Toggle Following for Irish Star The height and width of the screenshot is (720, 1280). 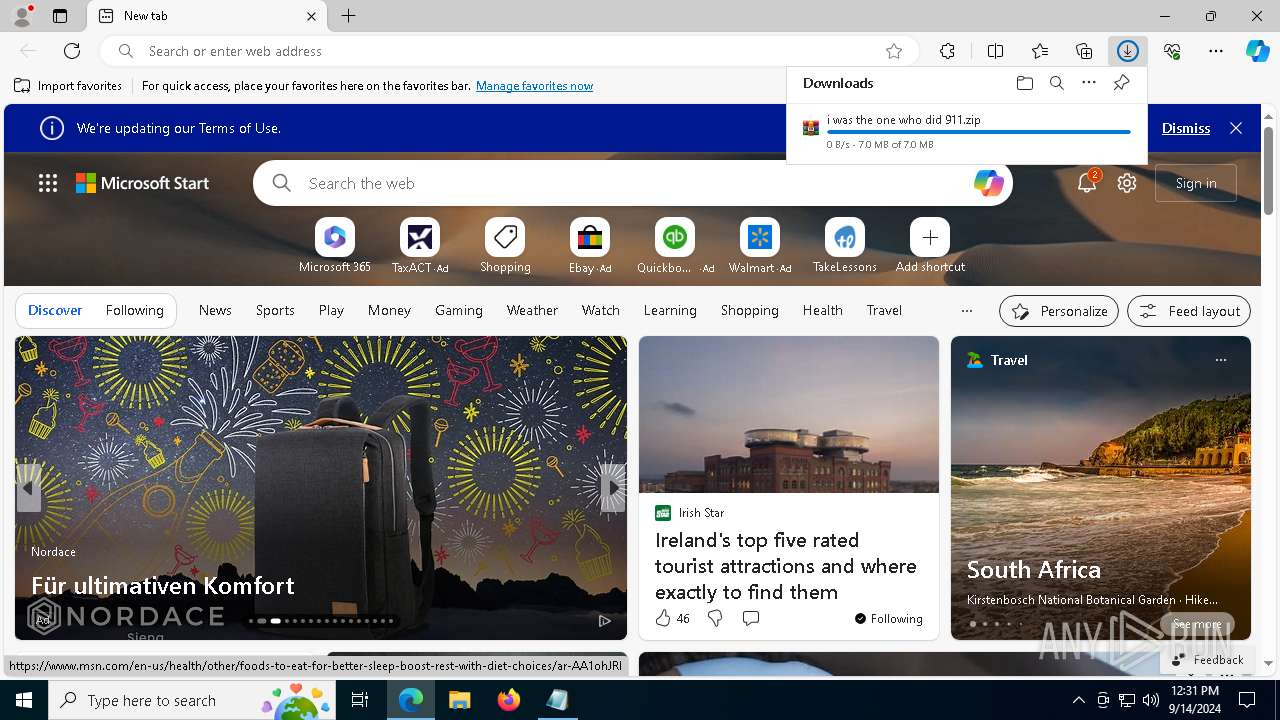point(889,619)
